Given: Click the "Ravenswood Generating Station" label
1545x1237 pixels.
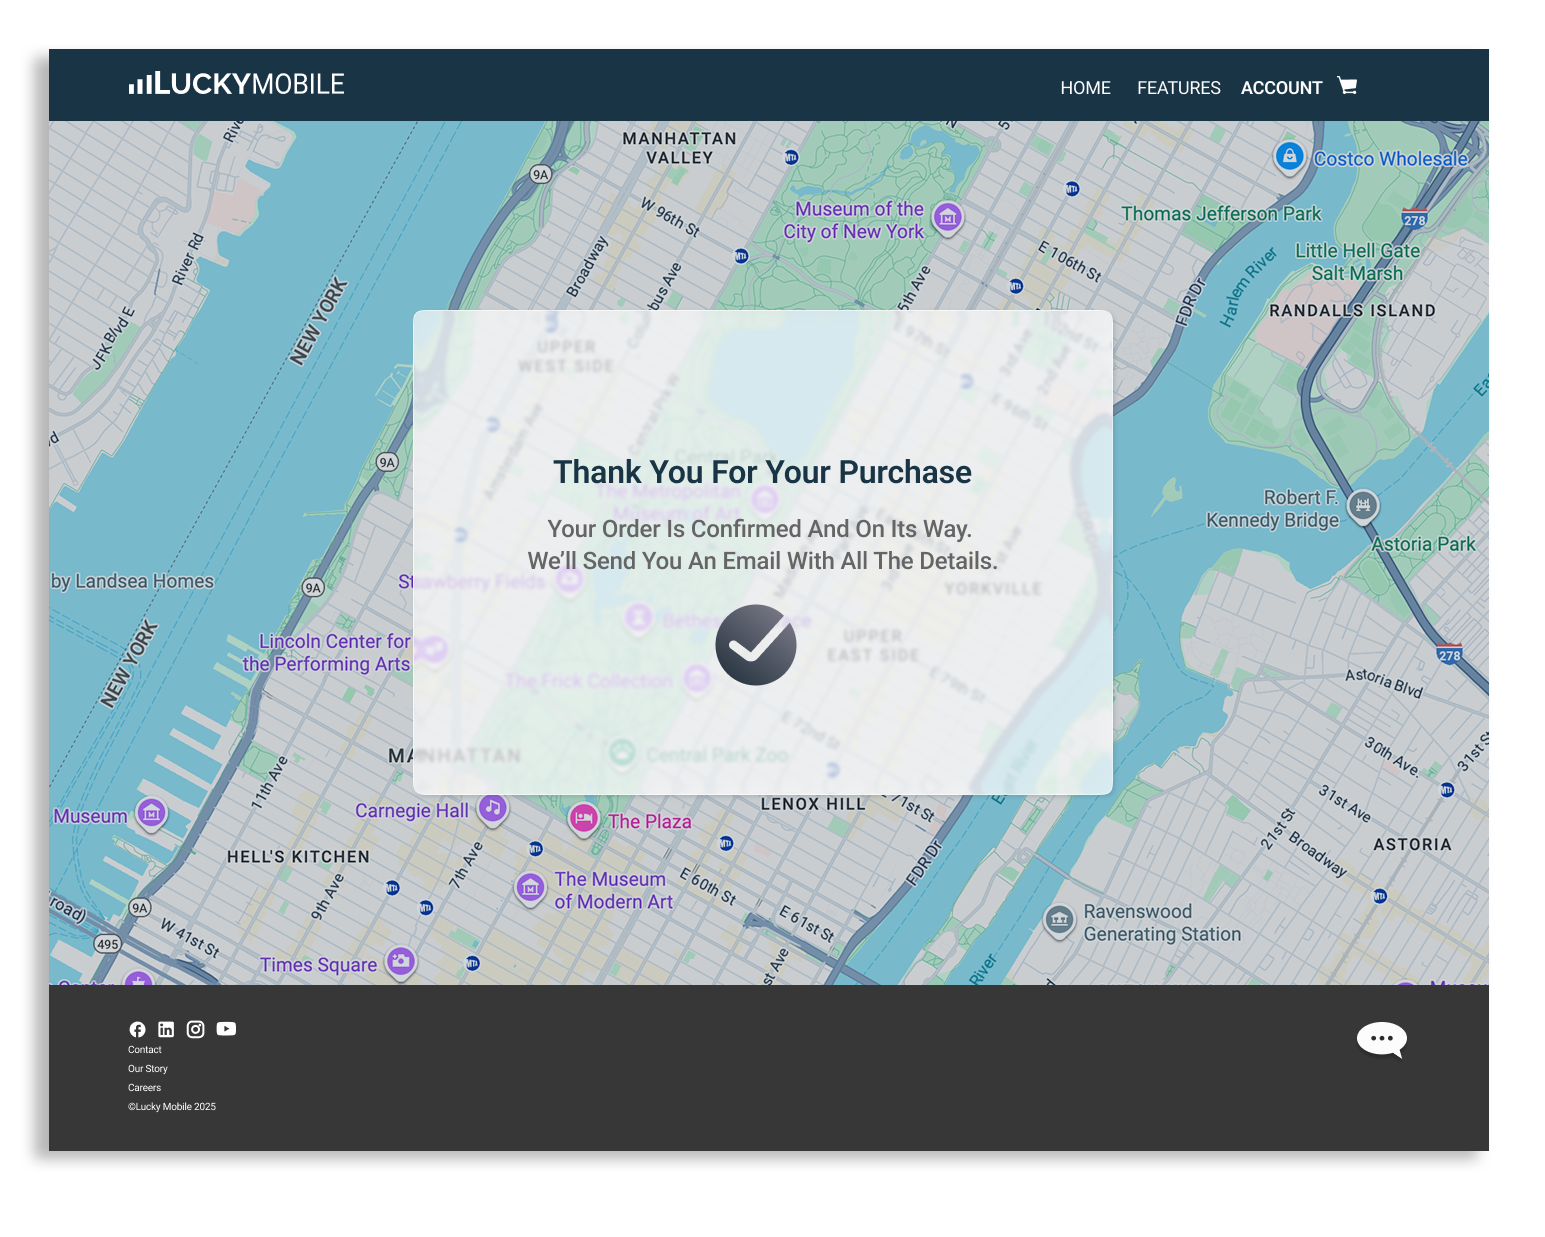Looking at the screenshot, I should tap(1162, 923).
